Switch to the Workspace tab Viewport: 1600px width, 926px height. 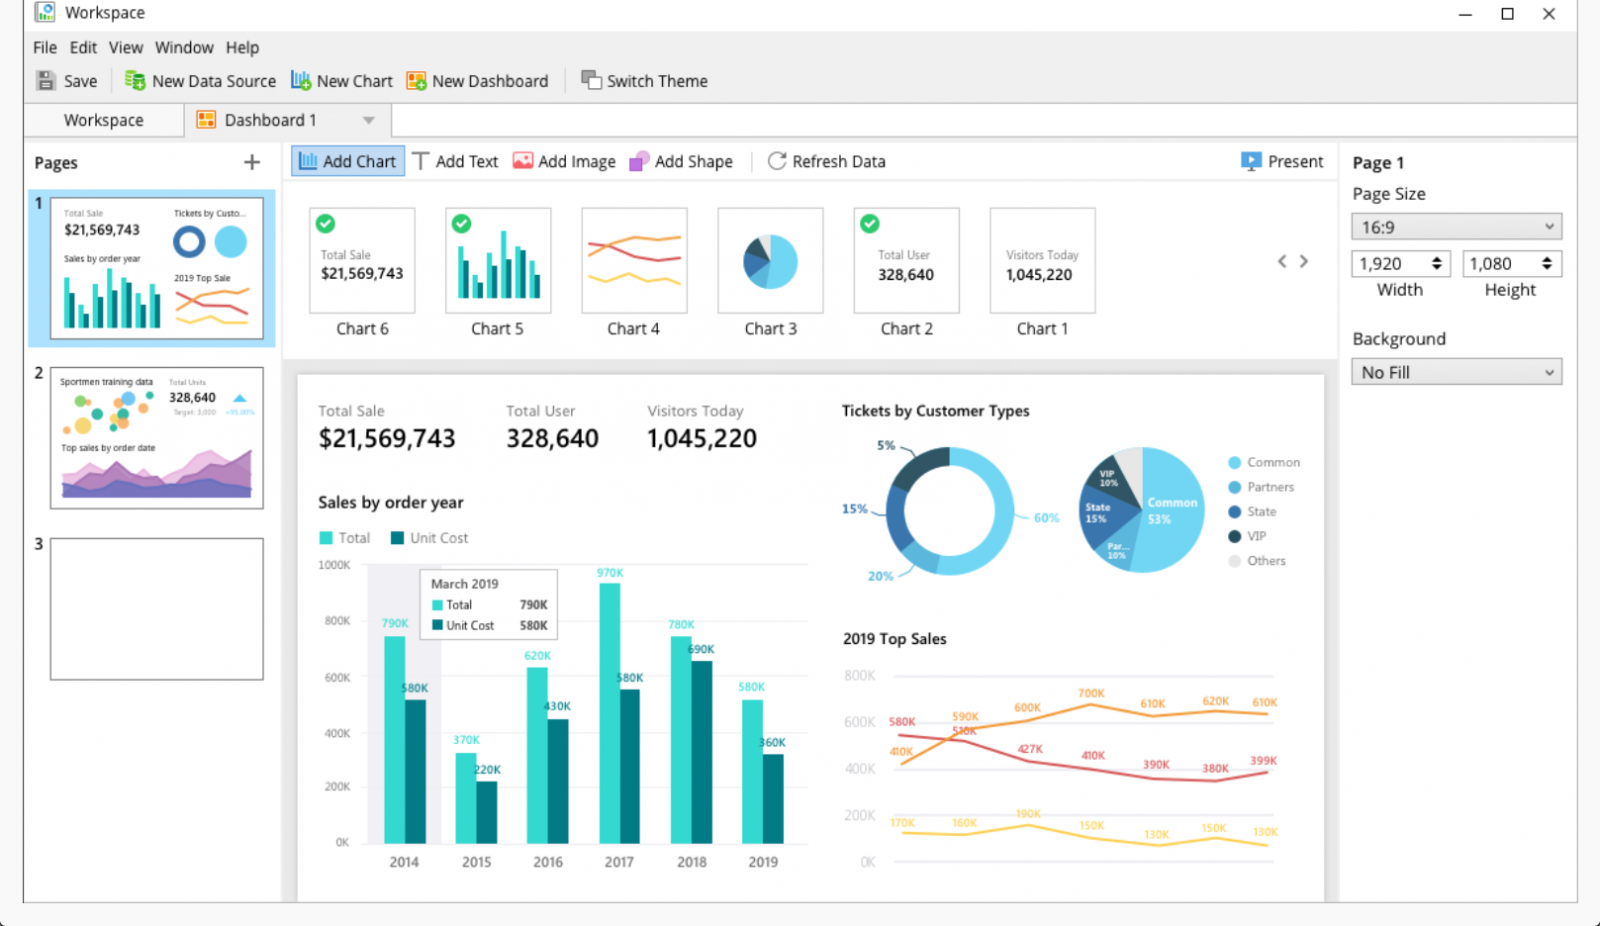click(x=104, y=120)
